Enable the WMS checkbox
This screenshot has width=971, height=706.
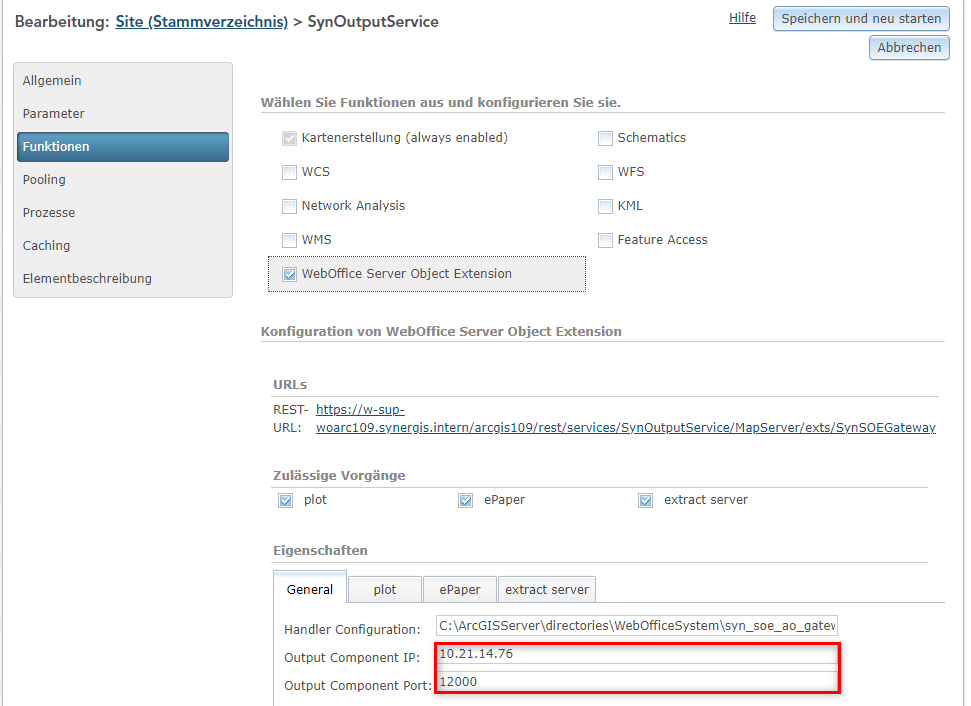pyautogui.click(x=290, y=240)
